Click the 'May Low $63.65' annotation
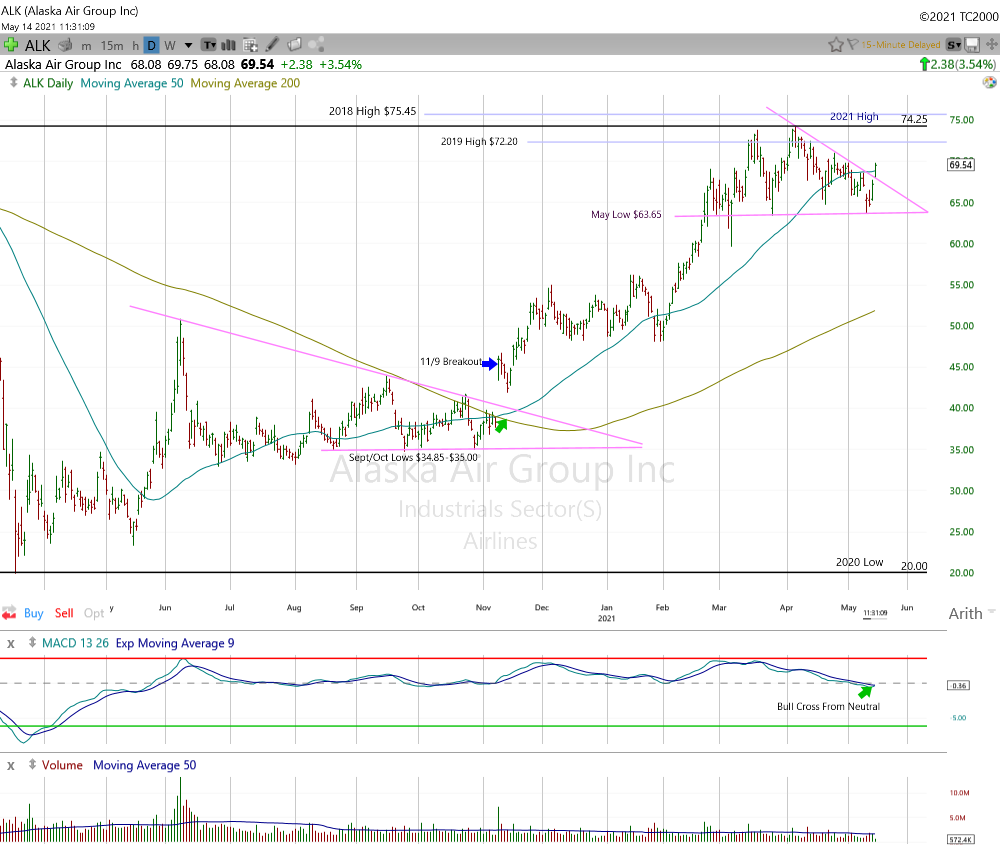 click(626, 214)
